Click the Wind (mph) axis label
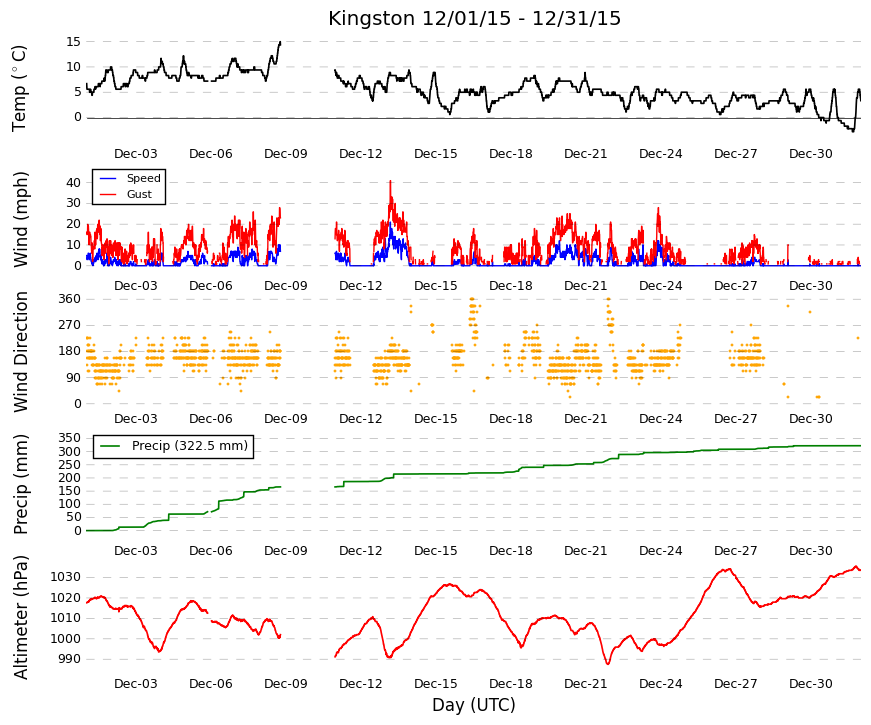Screen dimensions: 871x725 coord(20,219)
